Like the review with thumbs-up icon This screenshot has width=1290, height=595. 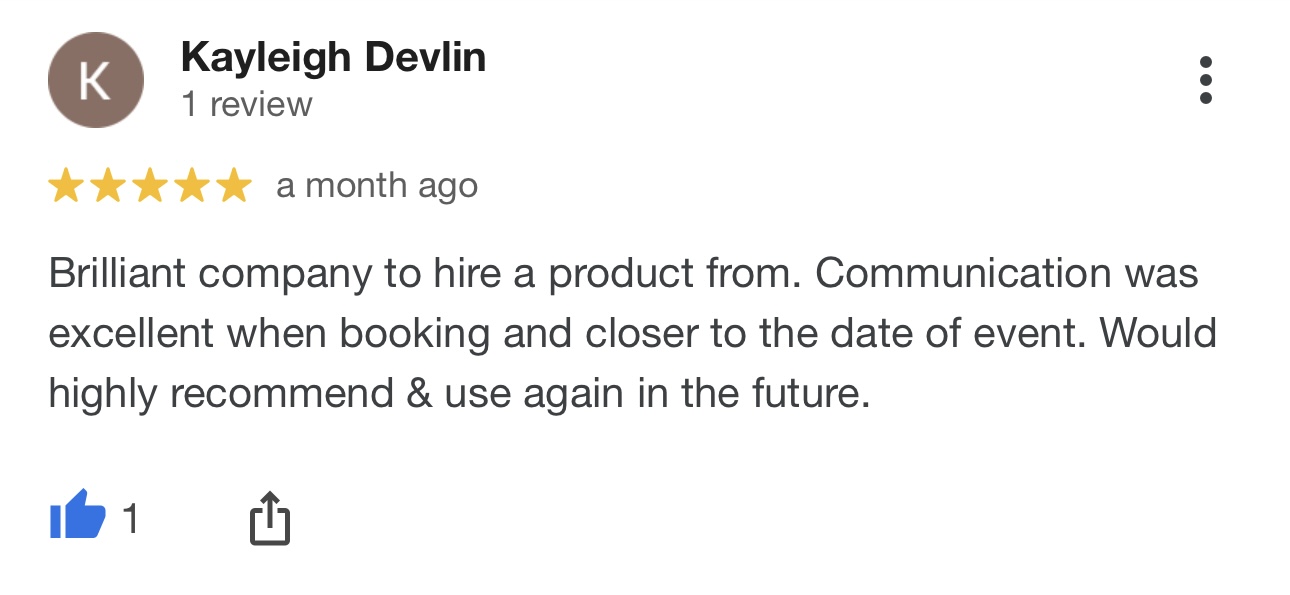click(77, 516)
